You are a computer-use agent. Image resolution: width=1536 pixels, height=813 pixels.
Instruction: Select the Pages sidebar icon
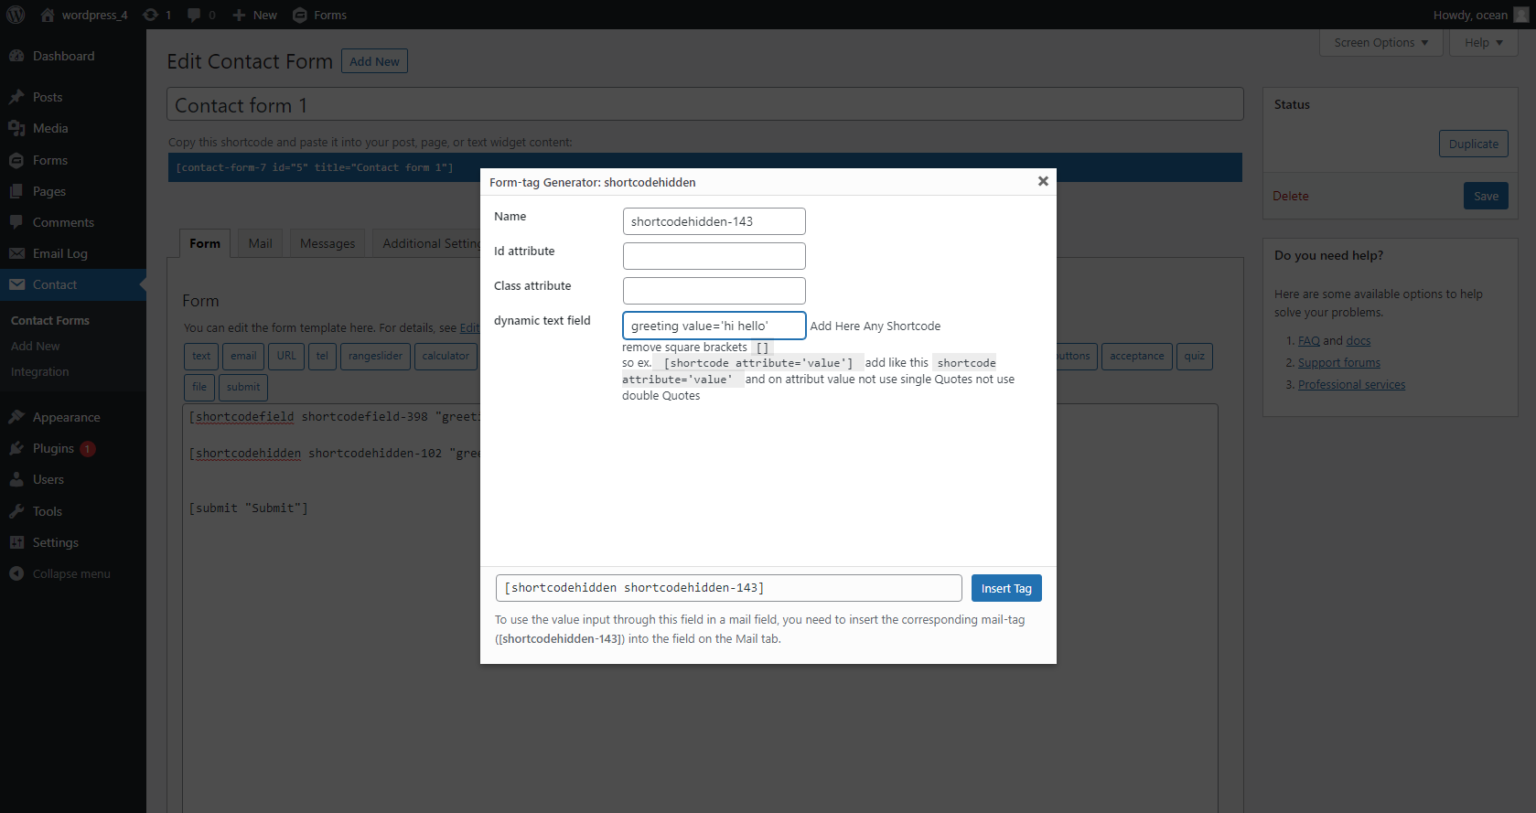(17, 190)
